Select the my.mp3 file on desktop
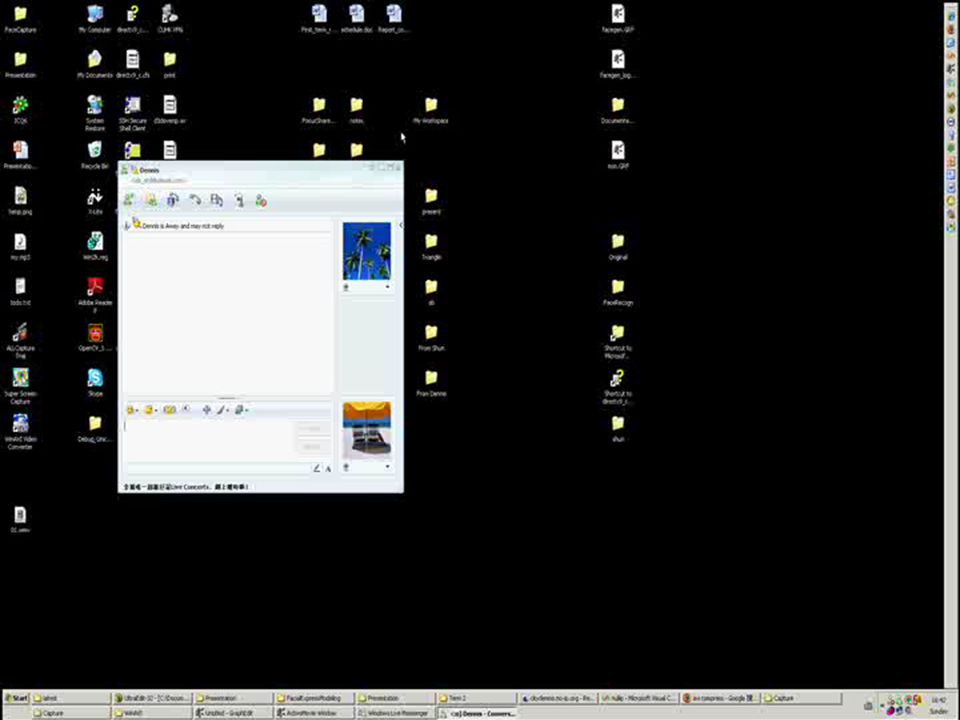The height and width of the screenshot is (720, 960). click(20, 246)
